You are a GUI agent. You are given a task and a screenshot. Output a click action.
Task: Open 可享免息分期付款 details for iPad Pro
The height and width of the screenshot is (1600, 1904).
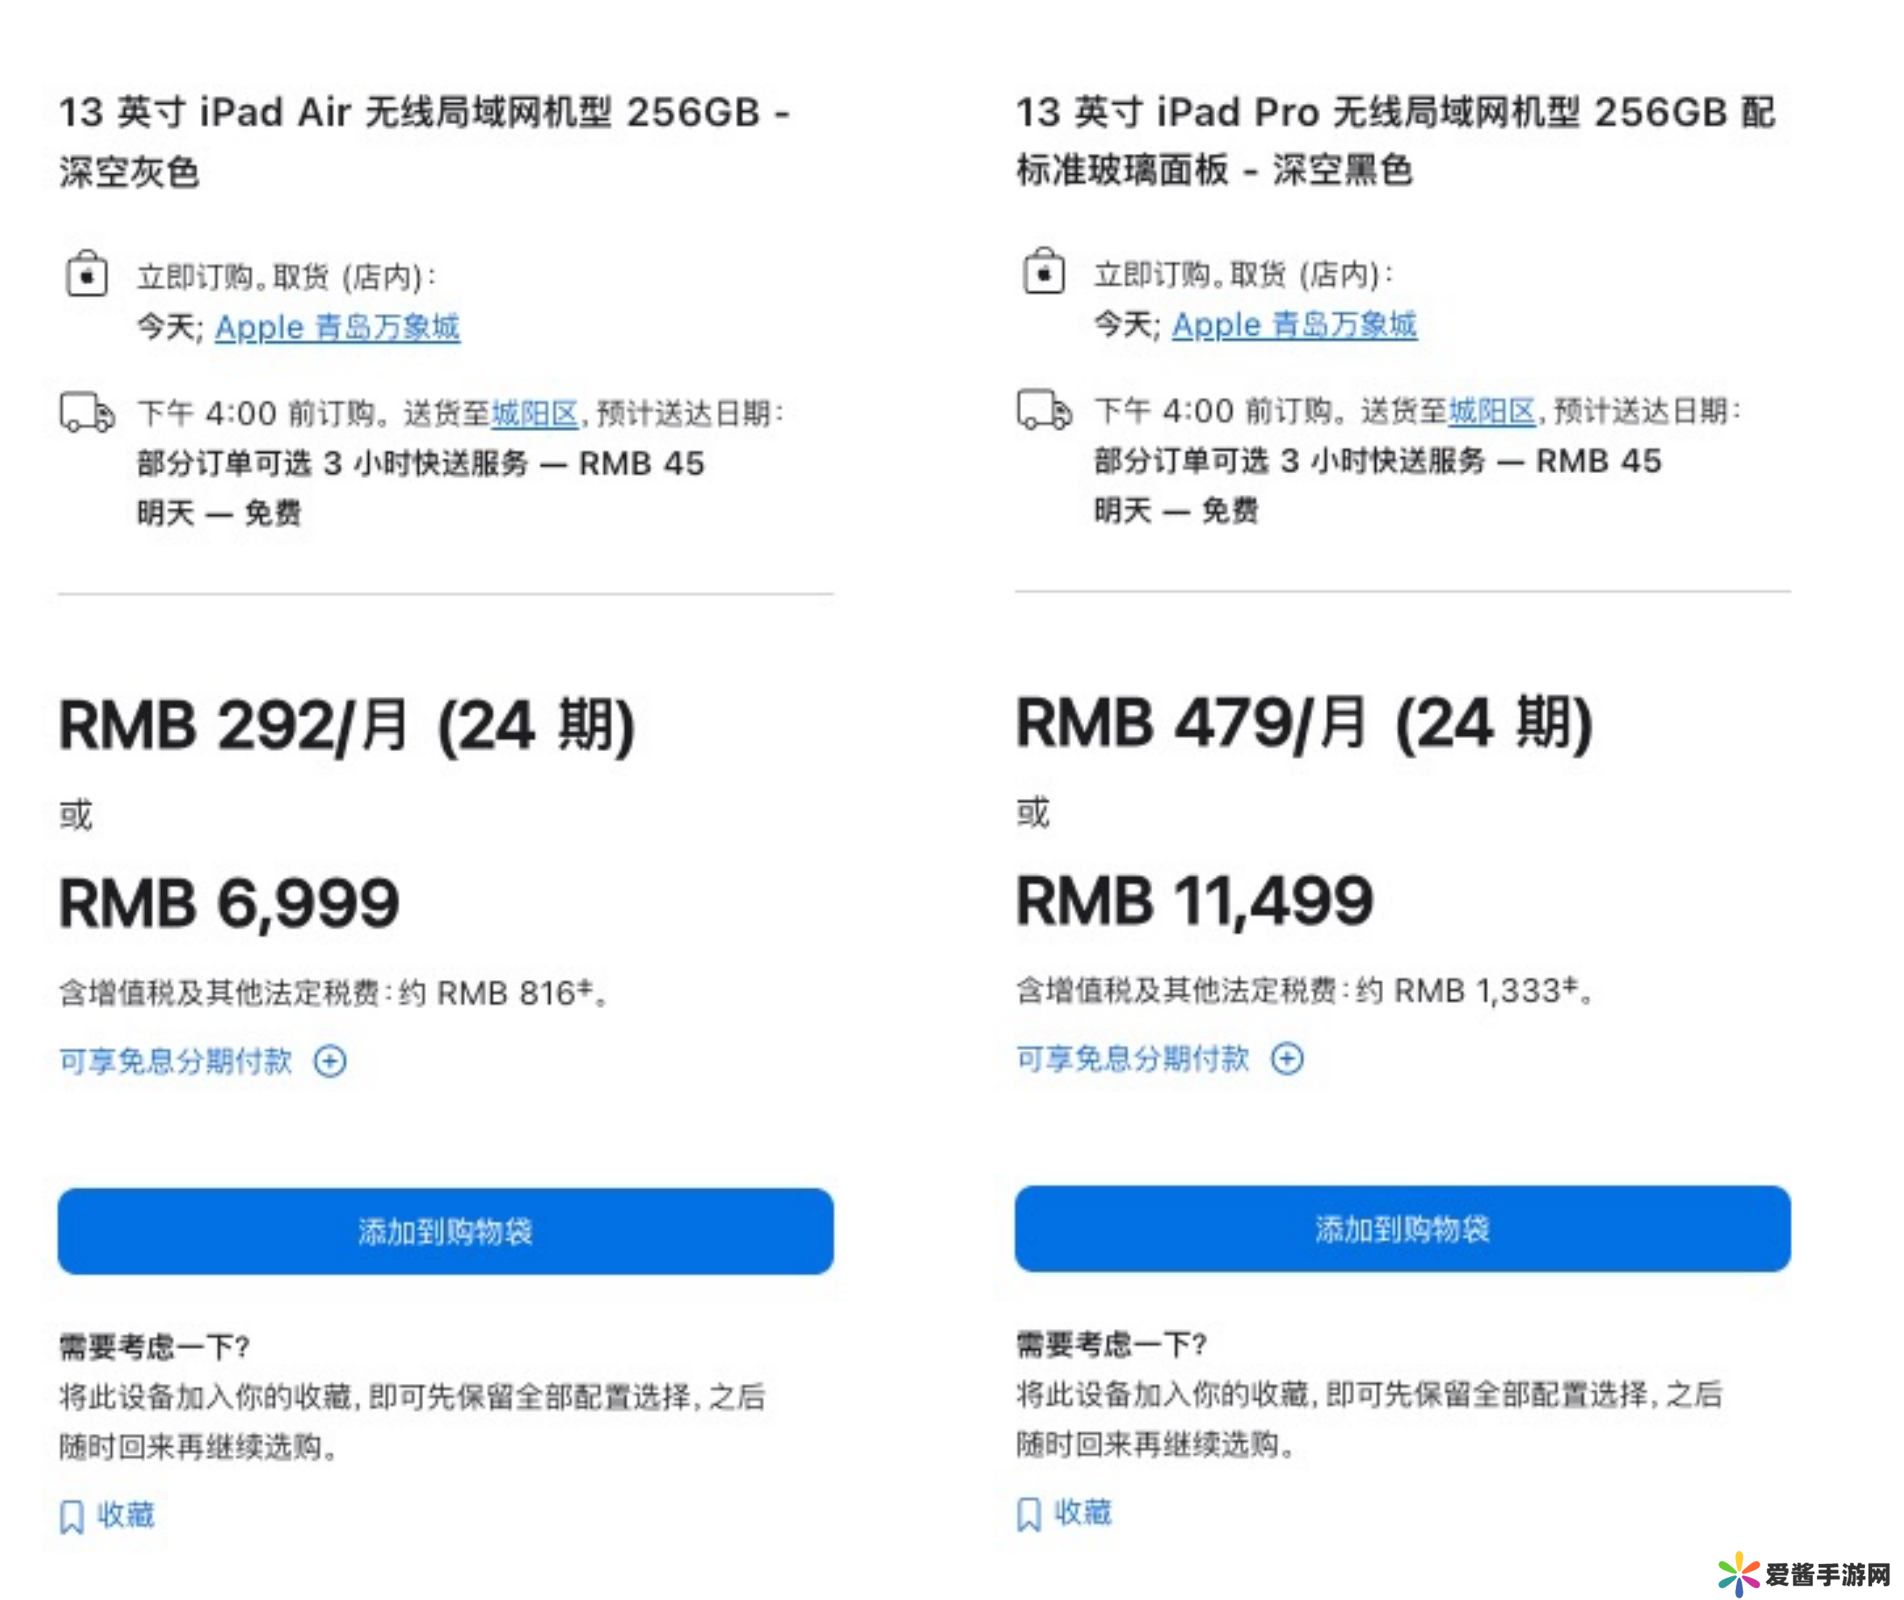click(1133, 1058)
